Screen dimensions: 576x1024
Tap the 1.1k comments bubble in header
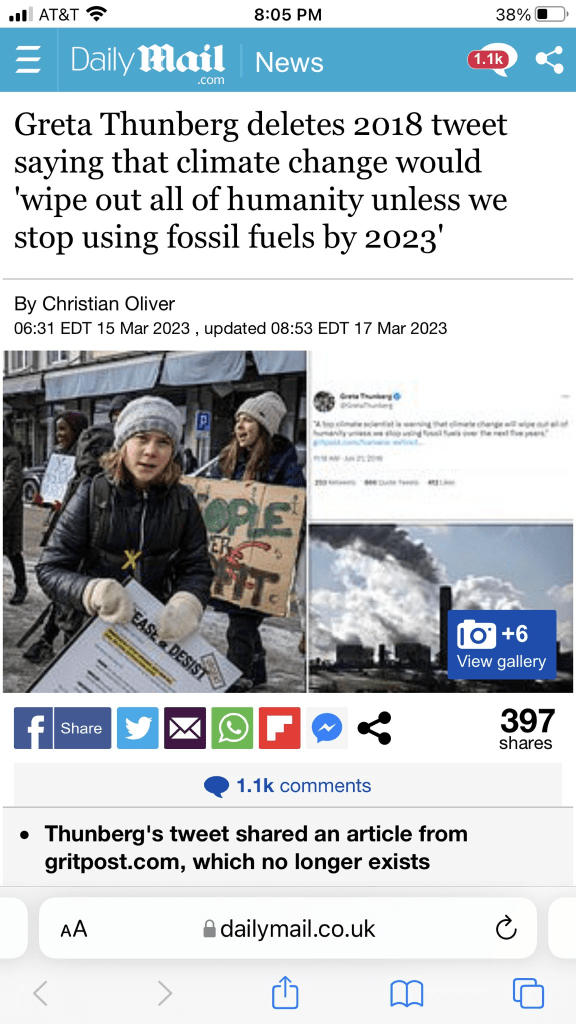pyautogui.click(x=492, y=59)
